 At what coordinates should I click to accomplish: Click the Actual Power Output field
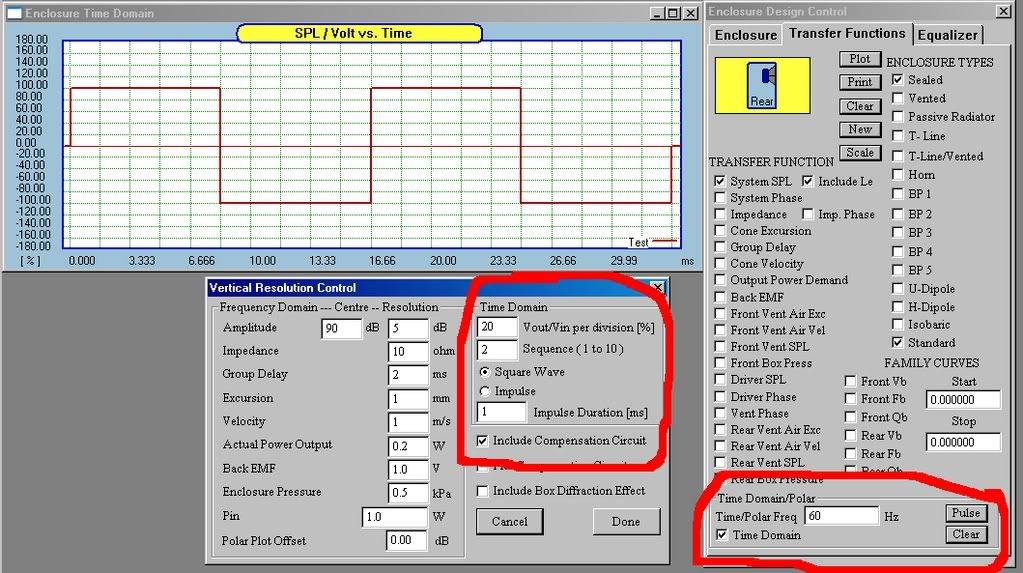[x=408, y=446]
